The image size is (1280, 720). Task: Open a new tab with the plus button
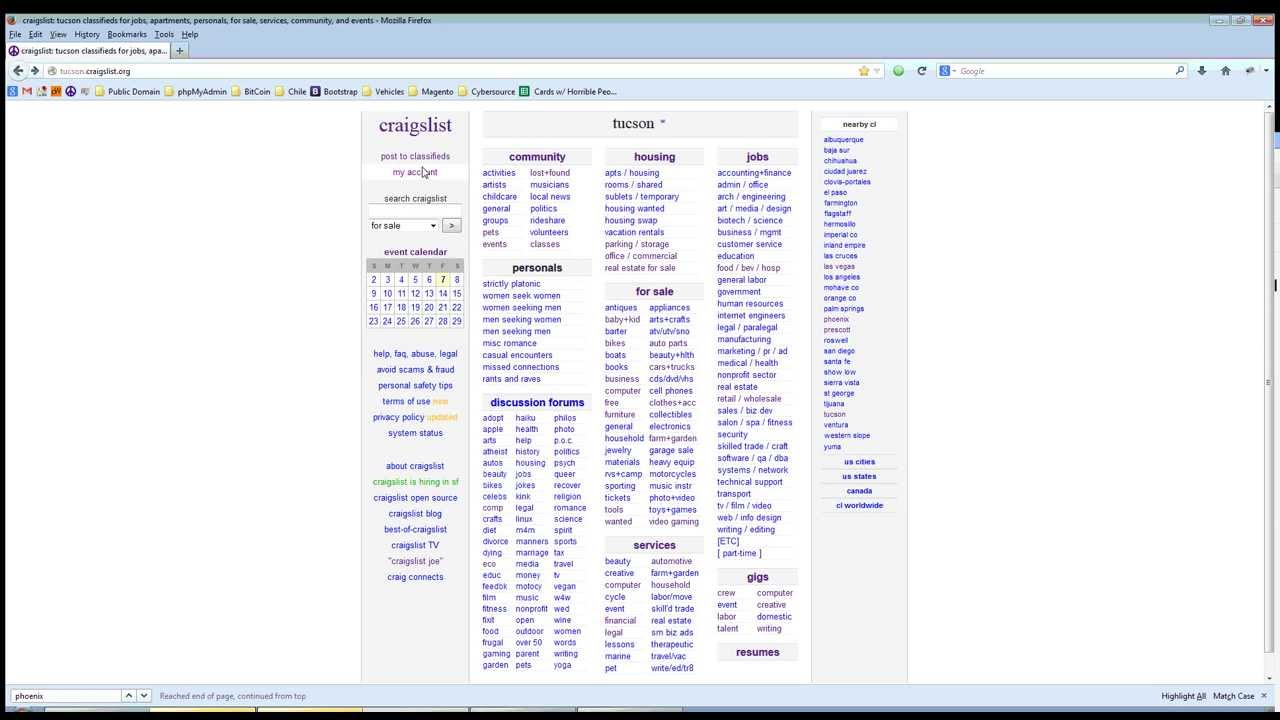(x=180, y=51)
